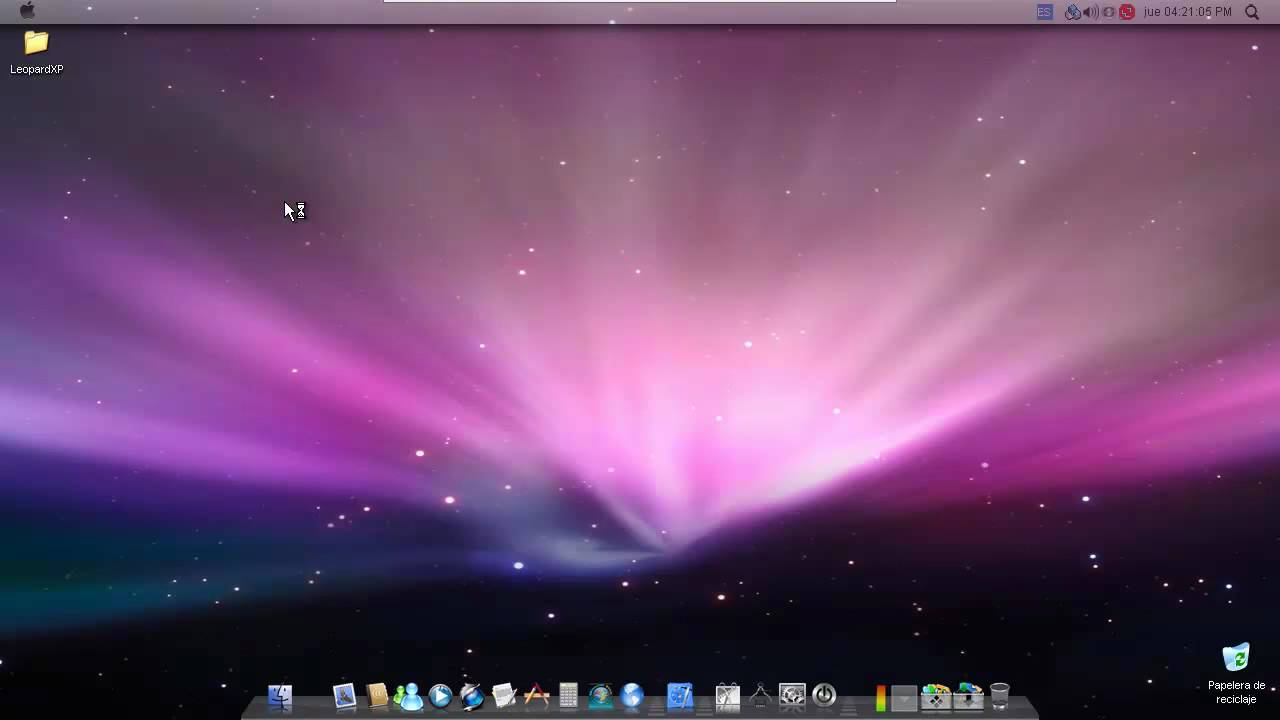This screenshot has width=1280, height=720.
Task: Open the blue blueprint dock icon
Action: pos(680,696)
